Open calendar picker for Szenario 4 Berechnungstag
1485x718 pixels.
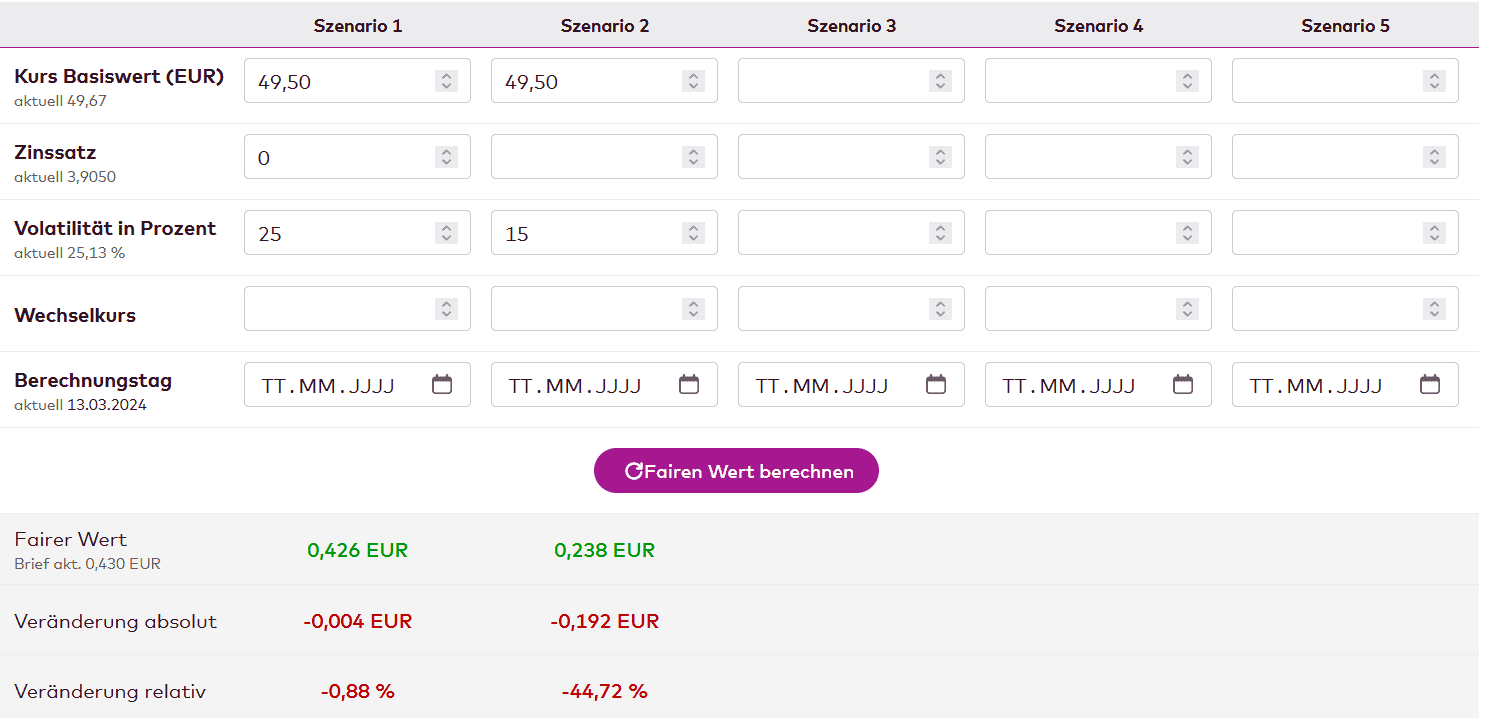click(x=1183, y=384)
